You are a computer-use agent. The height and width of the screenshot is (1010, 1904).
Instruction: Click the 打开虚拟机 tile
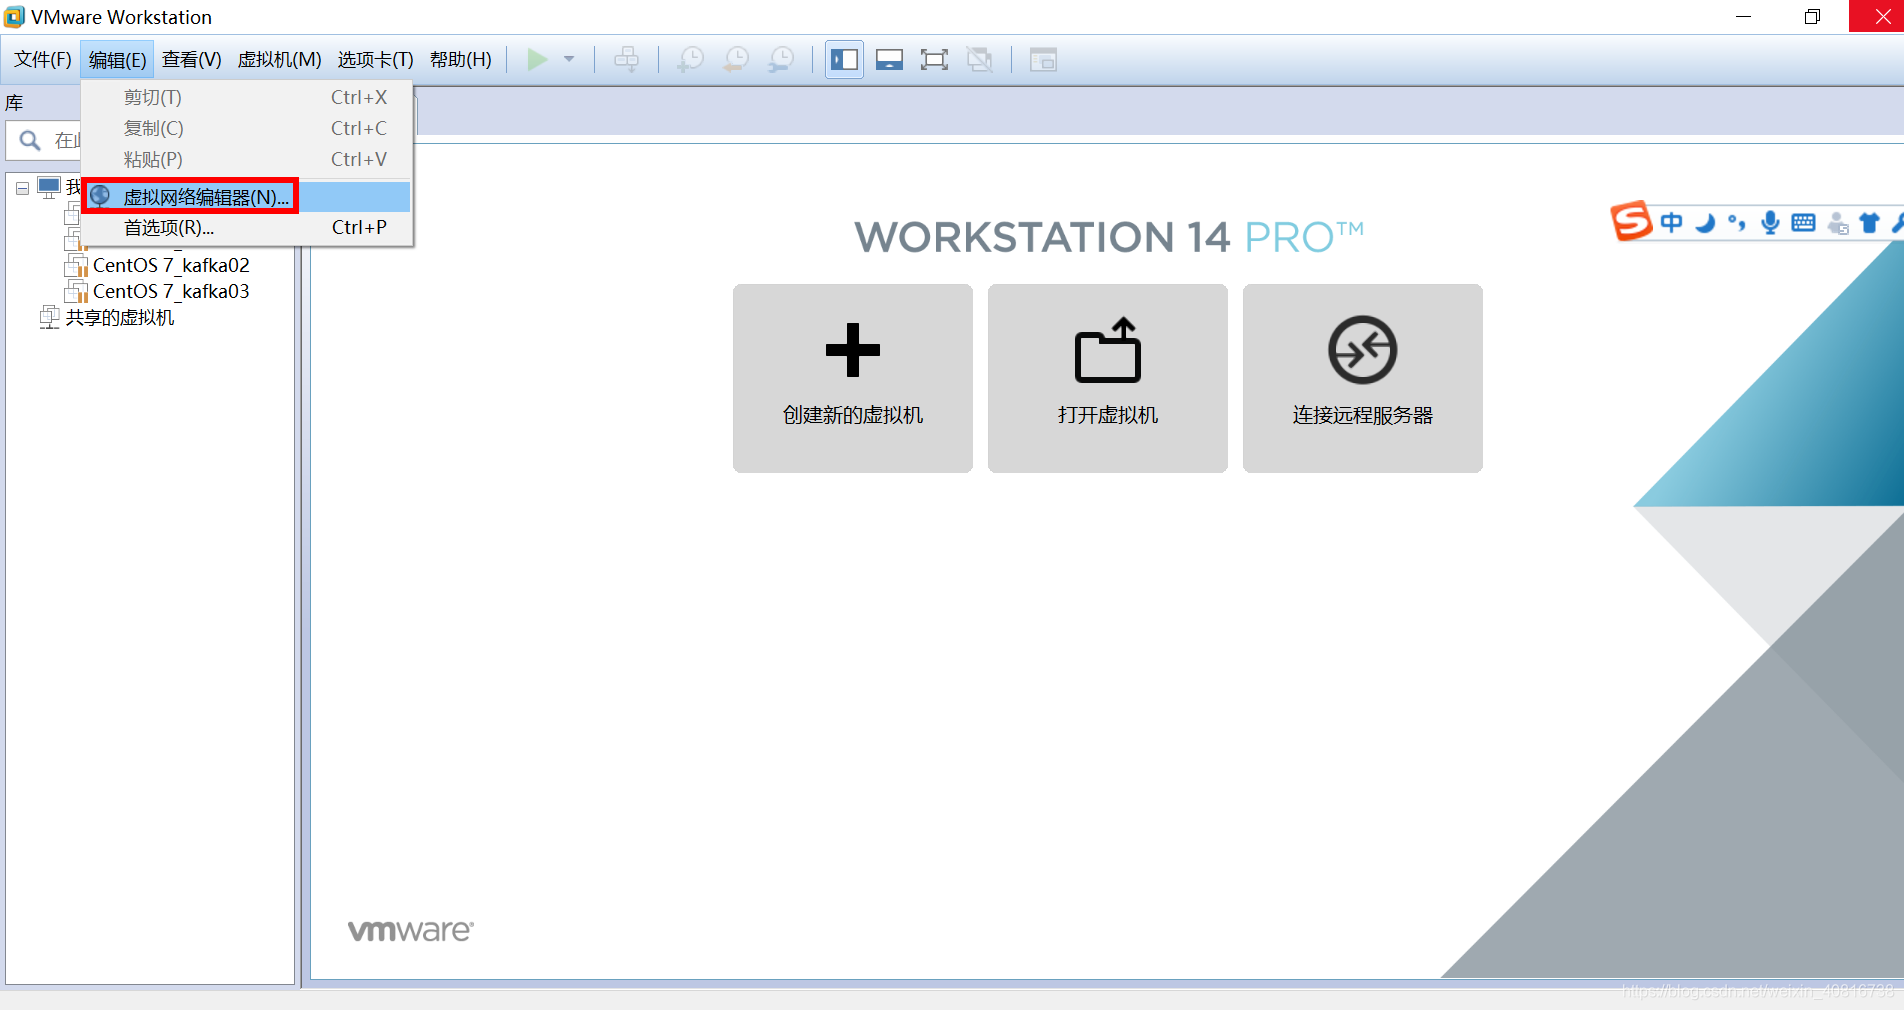click(x=1108, y=378)
